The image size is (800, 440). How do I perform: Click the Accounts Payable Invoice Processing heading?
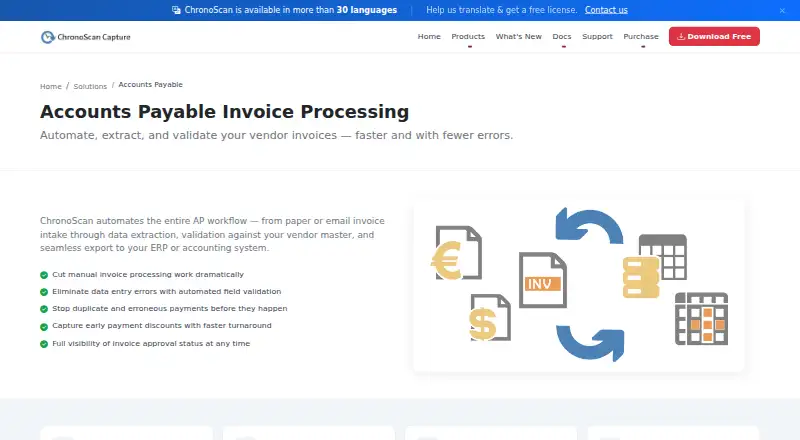[x=224, y=112]
